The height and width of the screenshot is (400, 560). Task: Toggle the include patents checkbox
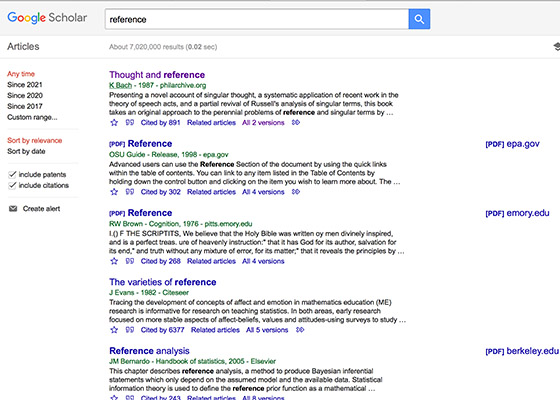pos(12,174)
